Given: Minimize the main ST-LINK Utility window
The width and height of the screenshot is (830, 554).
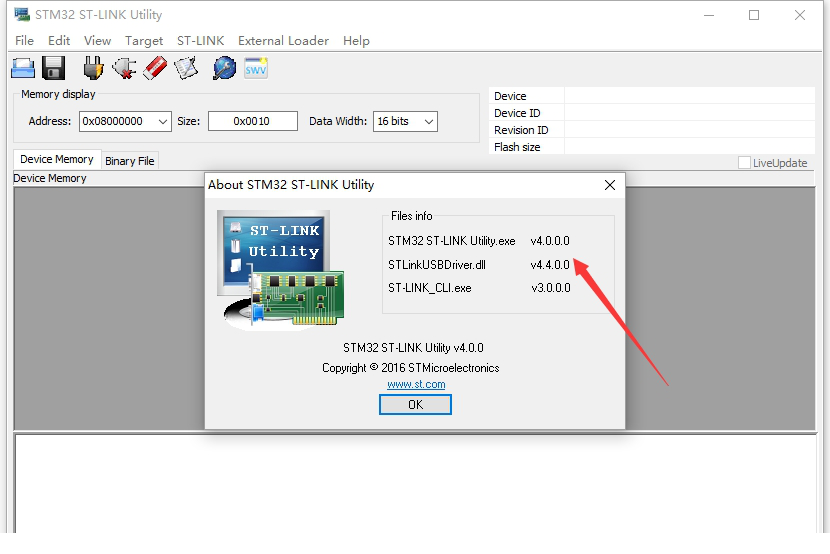Looking at the screenshot, I should click(709, 15).
